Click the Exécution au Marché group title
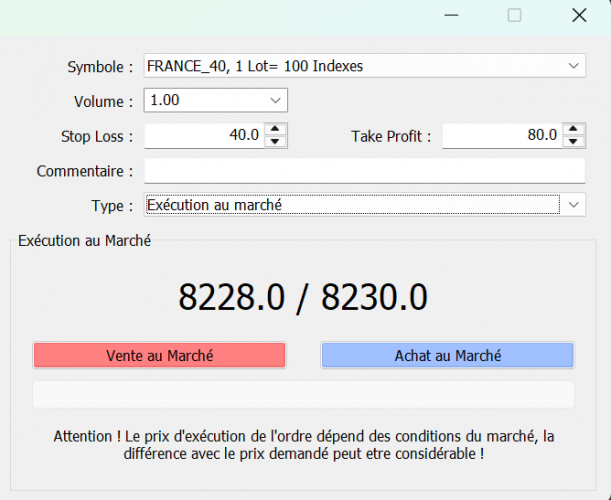This screenshot has height=500, width=611. pyautogui.click(x=85, y=240)
